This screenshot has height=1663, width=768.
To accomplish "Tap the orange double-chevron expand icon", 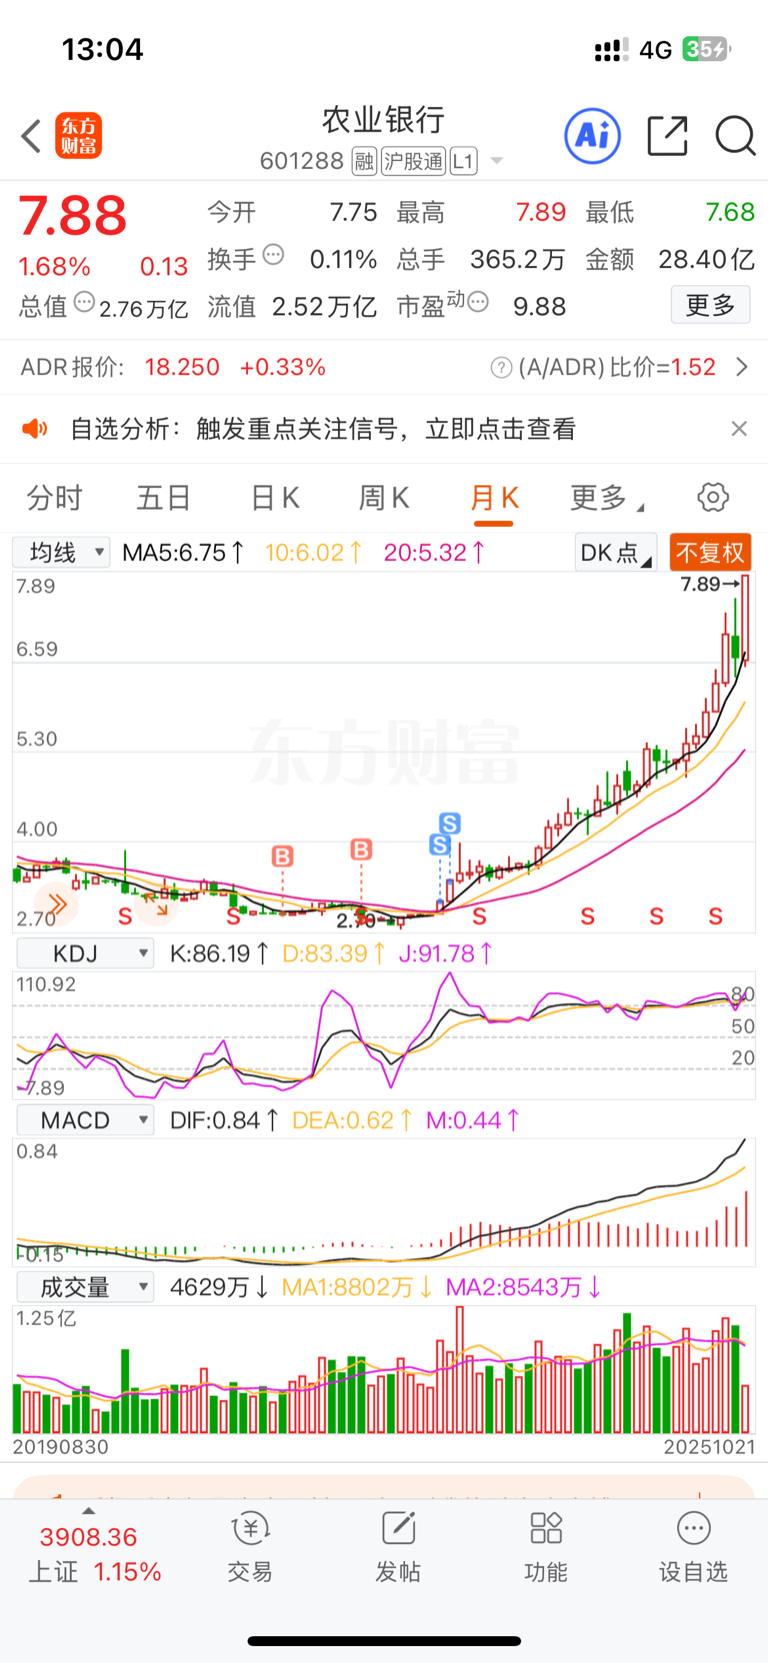I will [x=56, y=905].
